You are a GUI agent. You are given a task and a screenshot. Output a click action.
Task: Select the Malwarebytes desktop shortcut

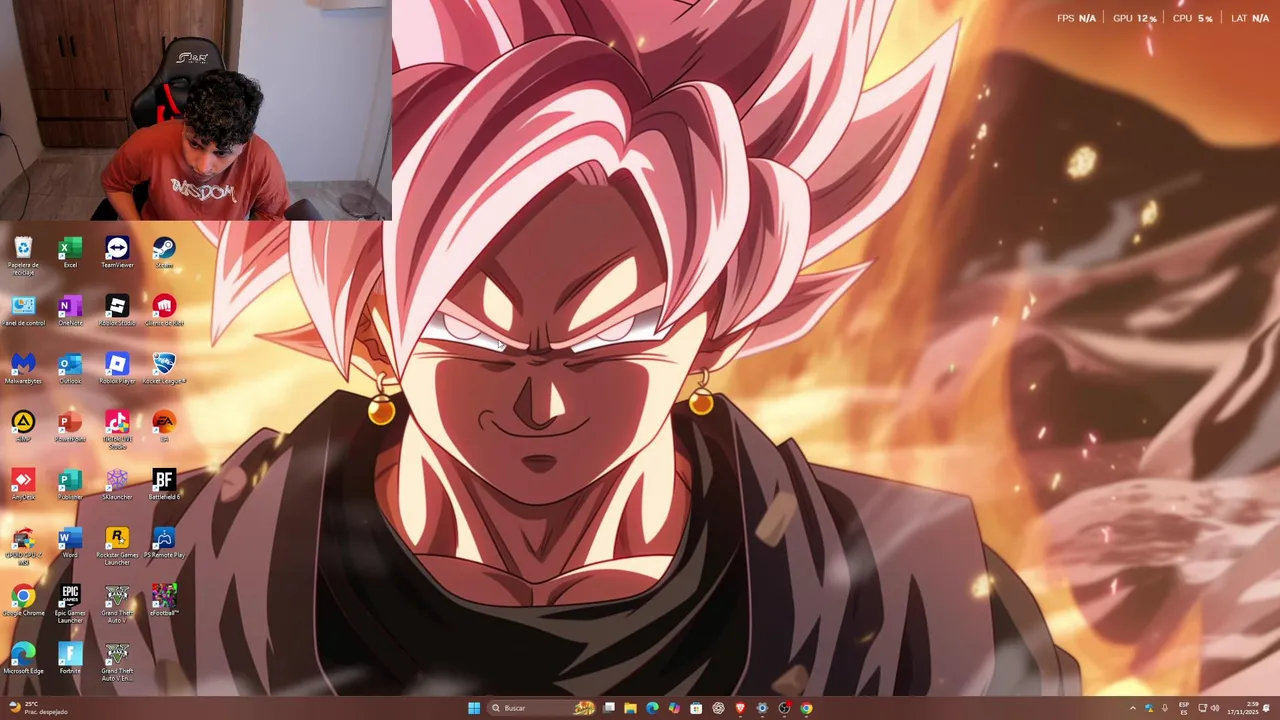pos(23,369)
